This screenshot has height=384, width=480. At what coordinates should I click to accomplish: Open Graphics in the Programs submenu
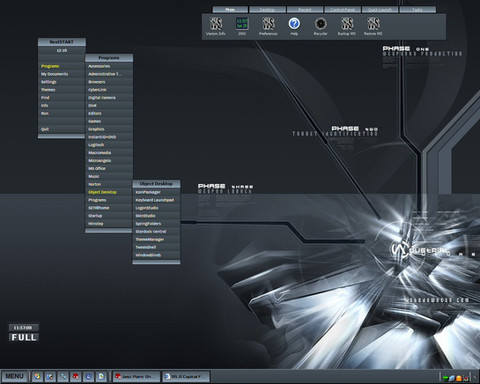(x=109, y=129)
